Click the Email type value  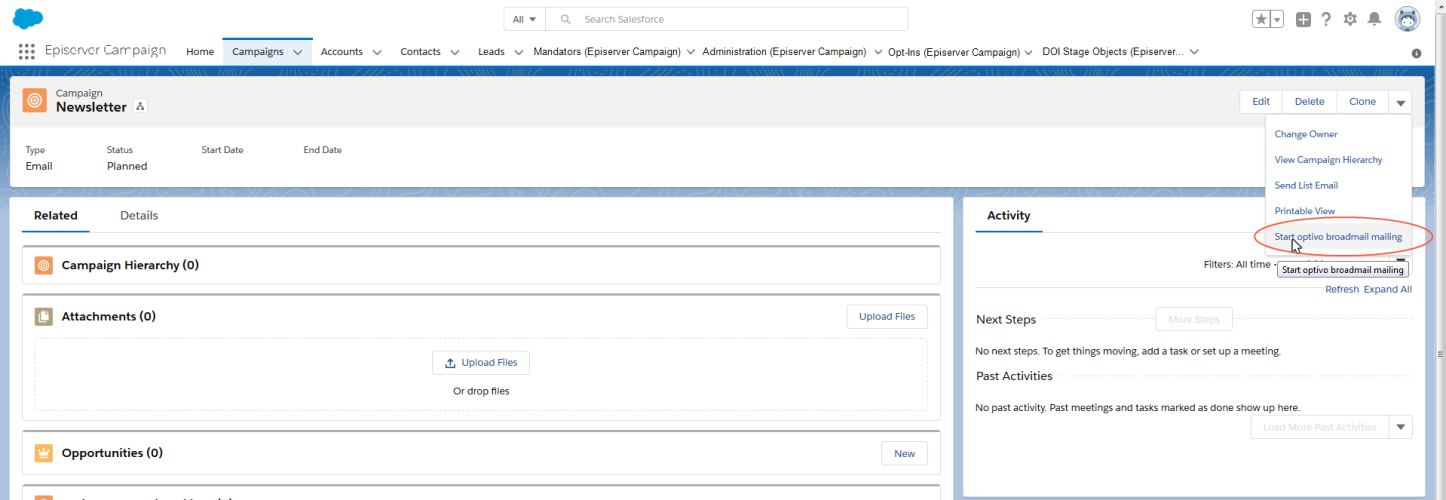(x=39, y=166)
